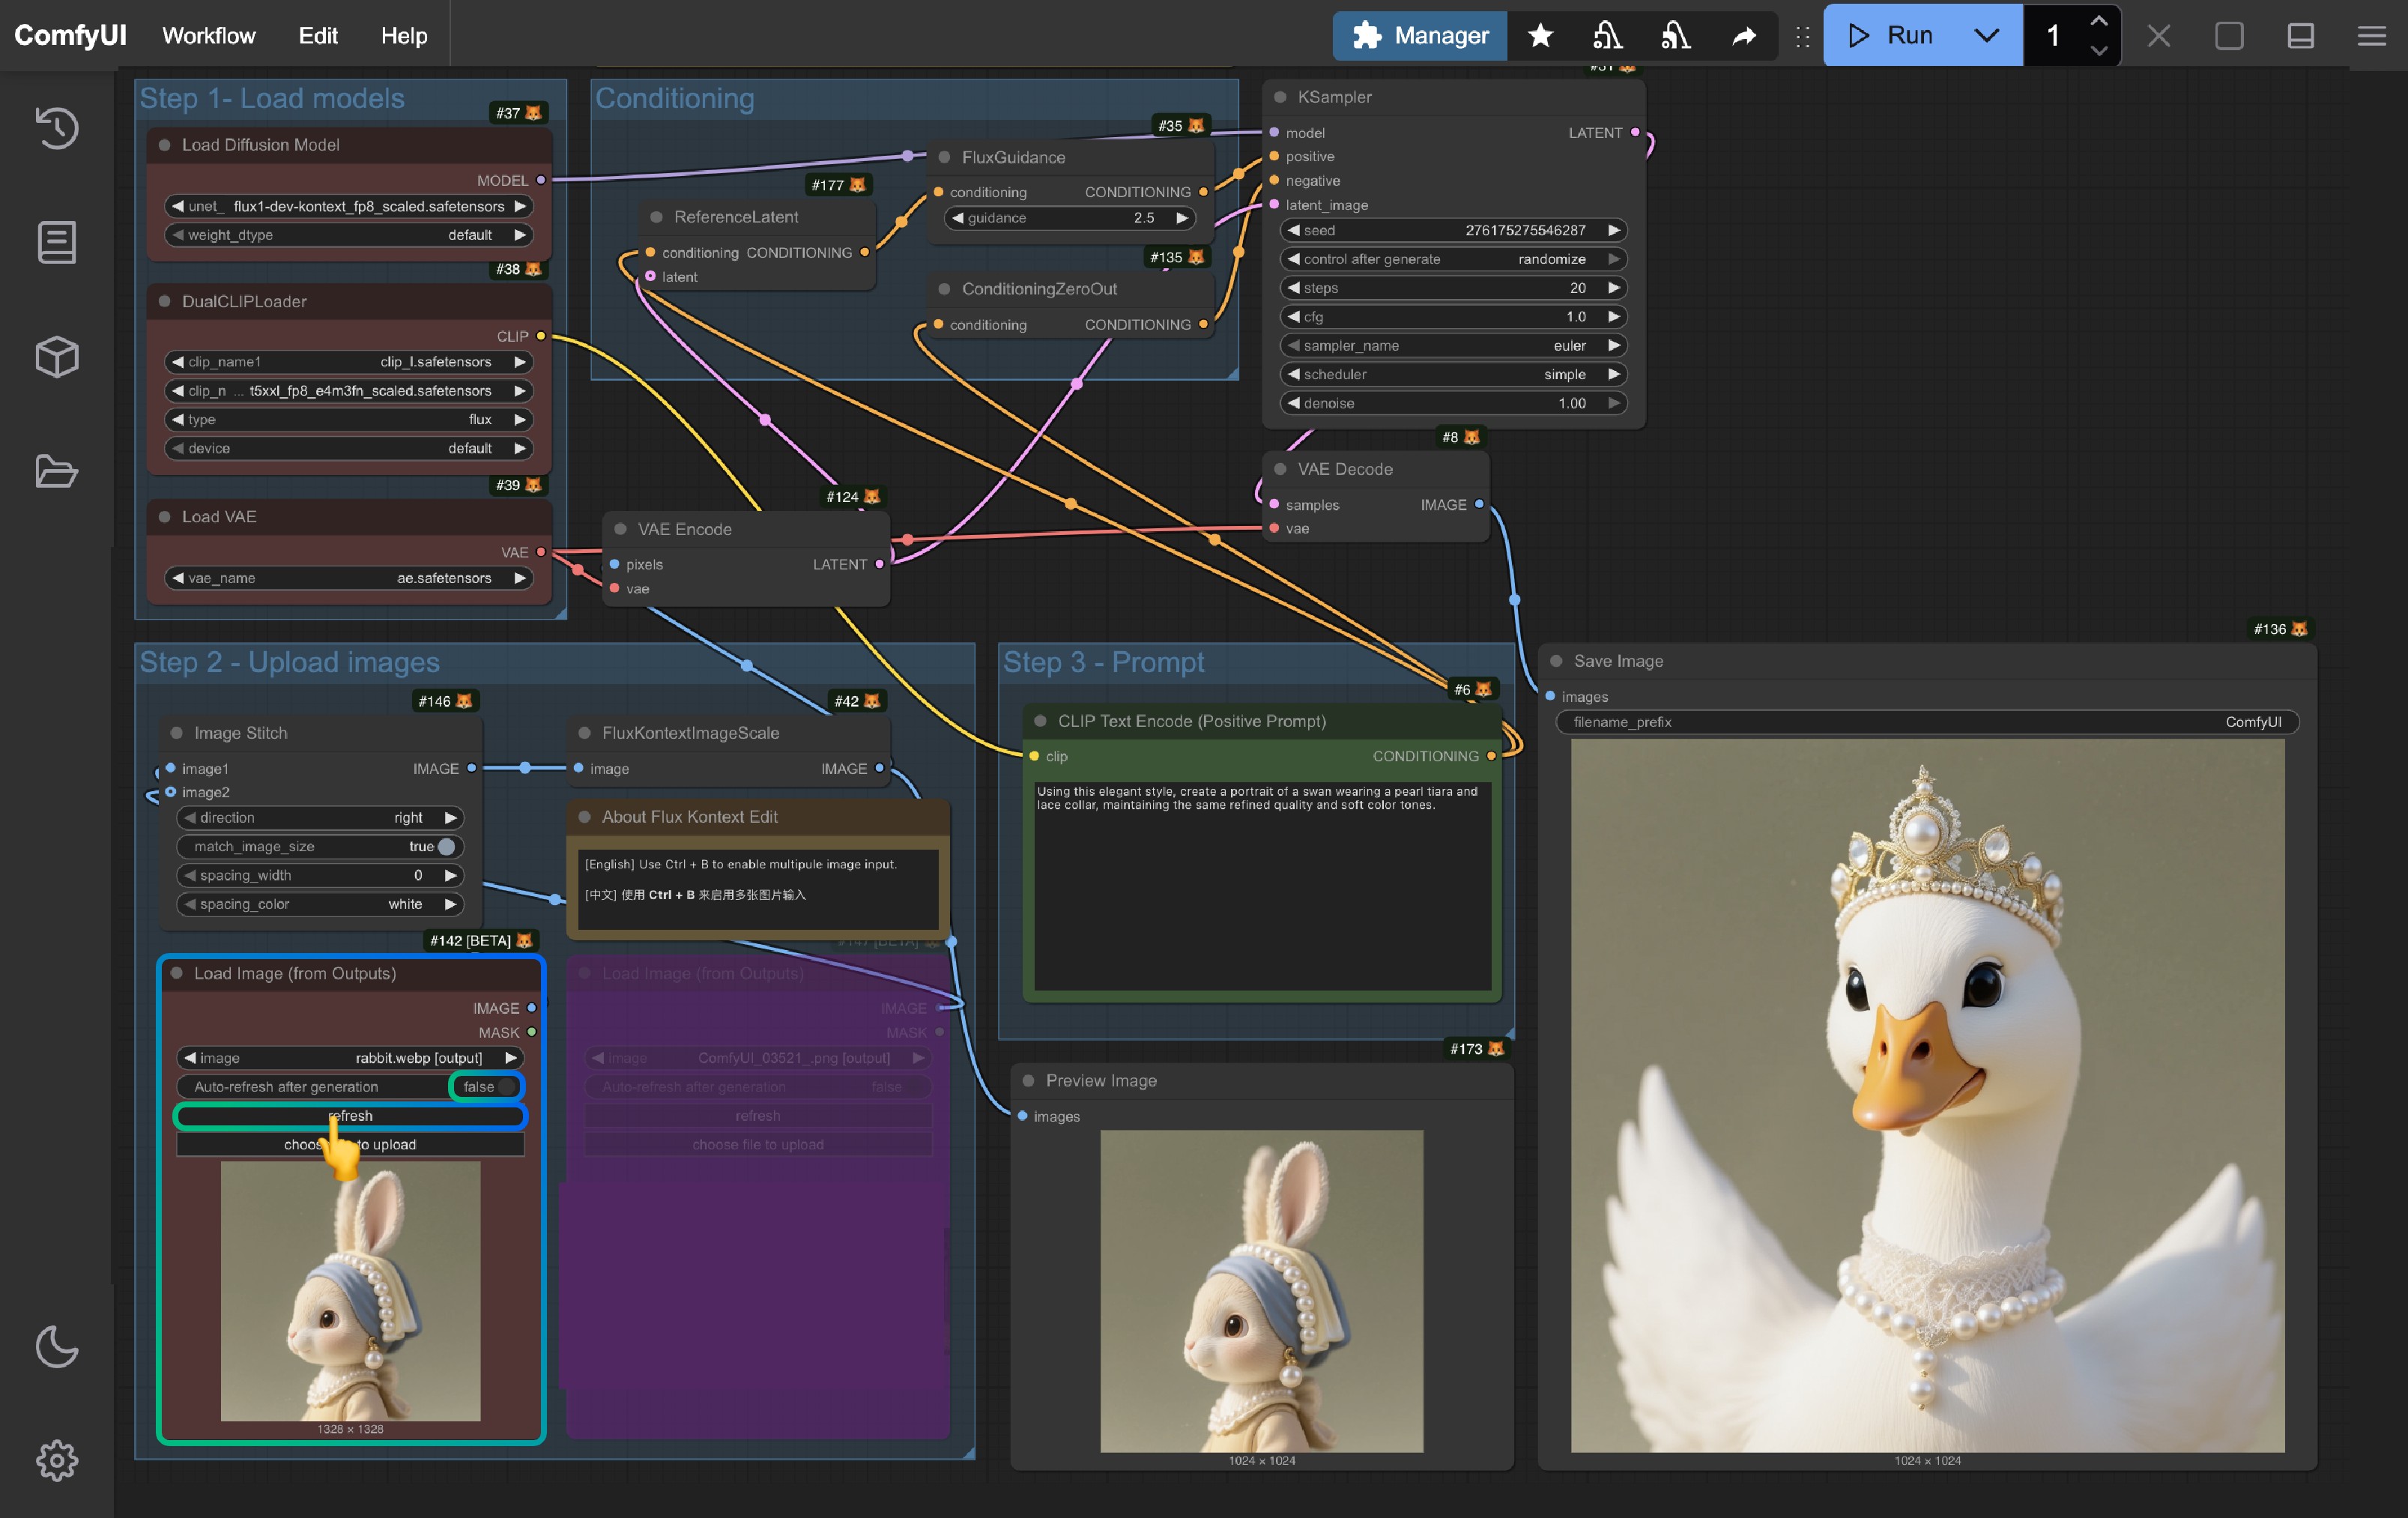This screenshot has width=2408, height=1518.
Task: Increase batch count up arrow
Action: [x=2099, y=21]
